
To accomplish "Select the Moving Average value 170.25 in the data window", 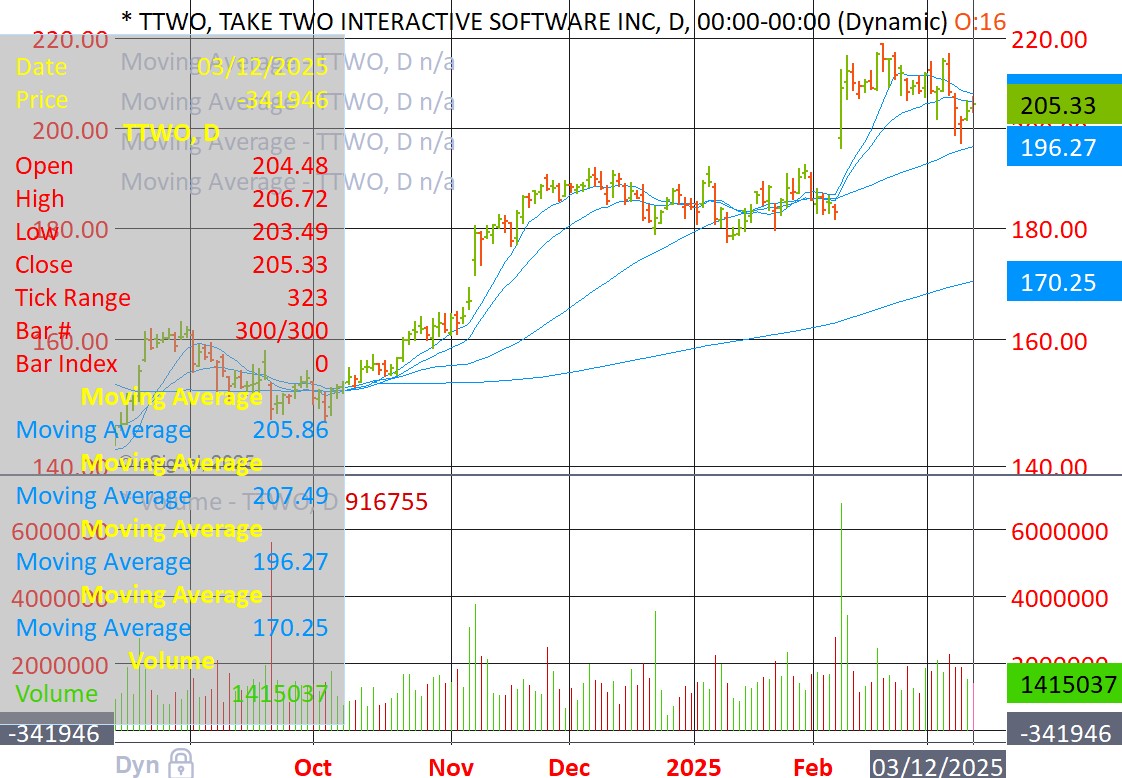I will coord(290,628).
